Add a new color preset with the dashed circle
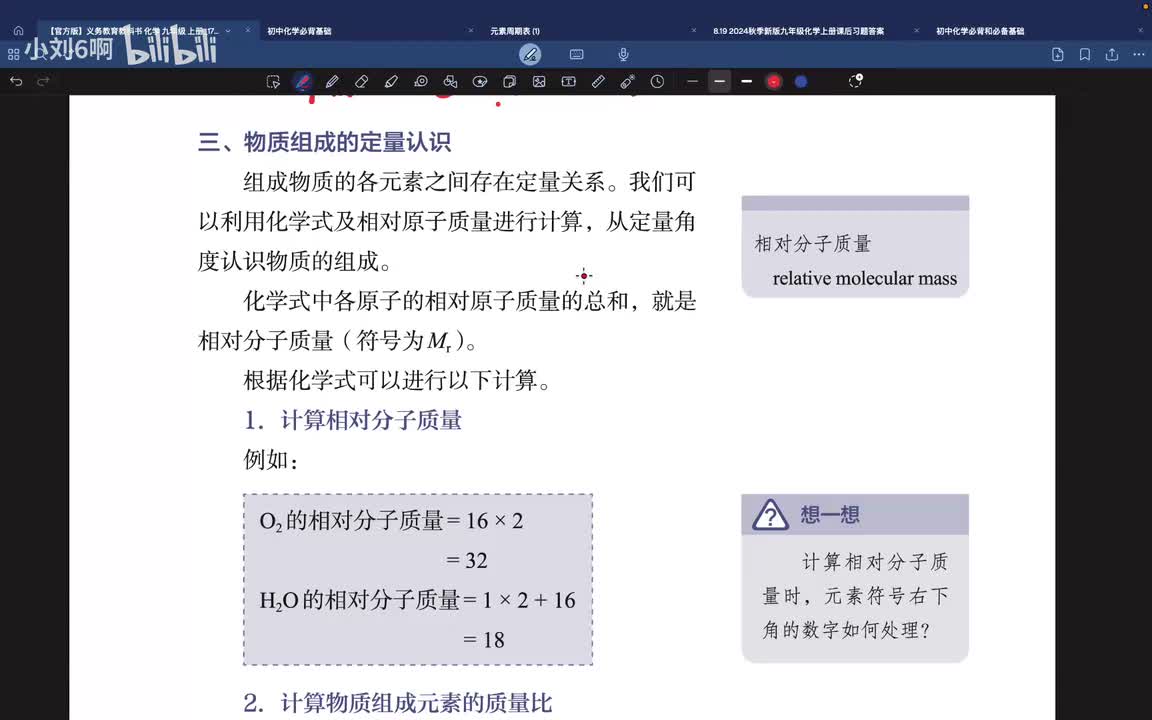This screenshot has height=720, width=1152. coord(855,81)
